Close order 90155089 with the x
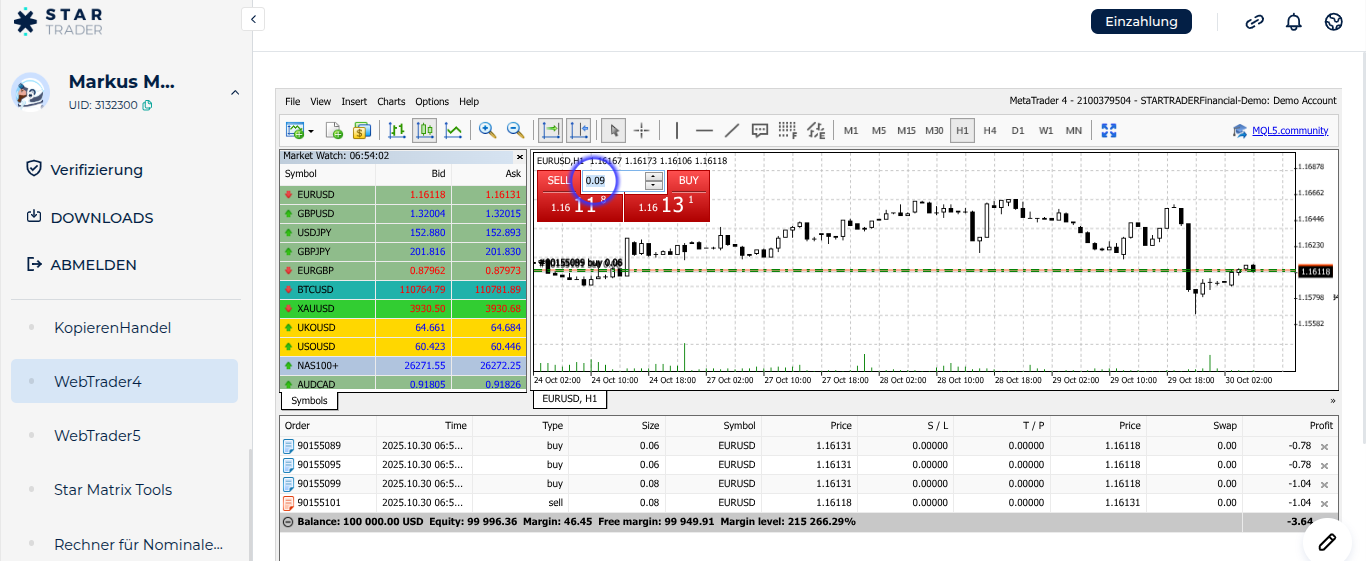This screenshot has width=1366, height=561. point(1325,446)
